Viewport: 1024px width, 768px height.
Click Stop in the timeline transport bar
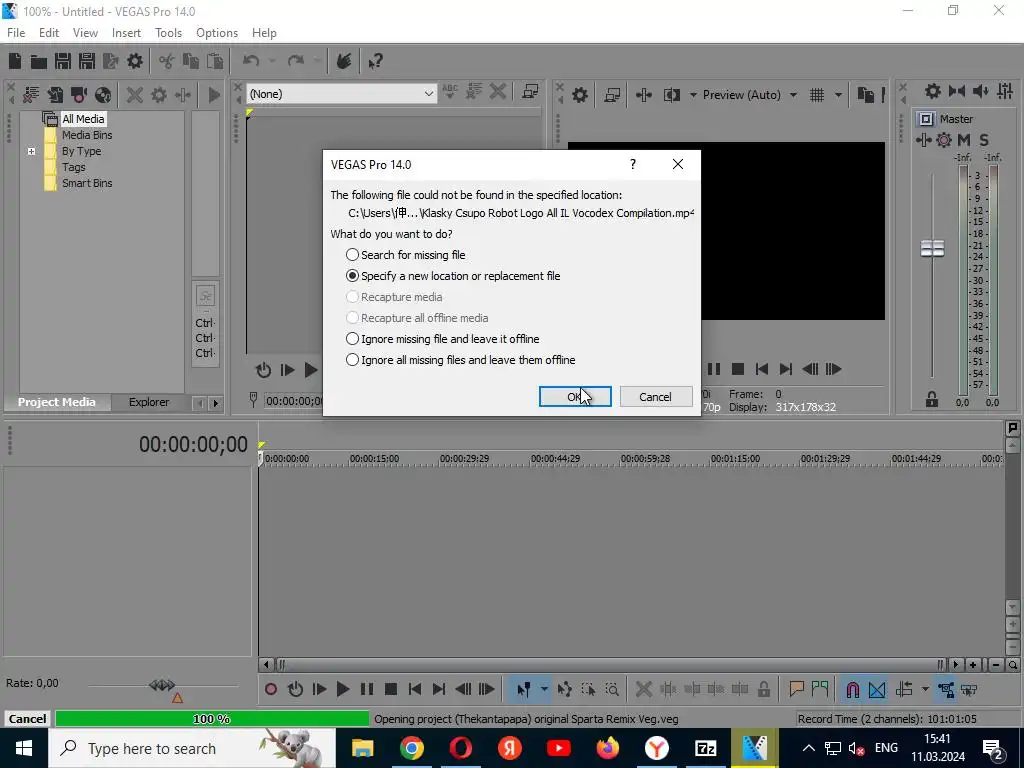(391, 689)
